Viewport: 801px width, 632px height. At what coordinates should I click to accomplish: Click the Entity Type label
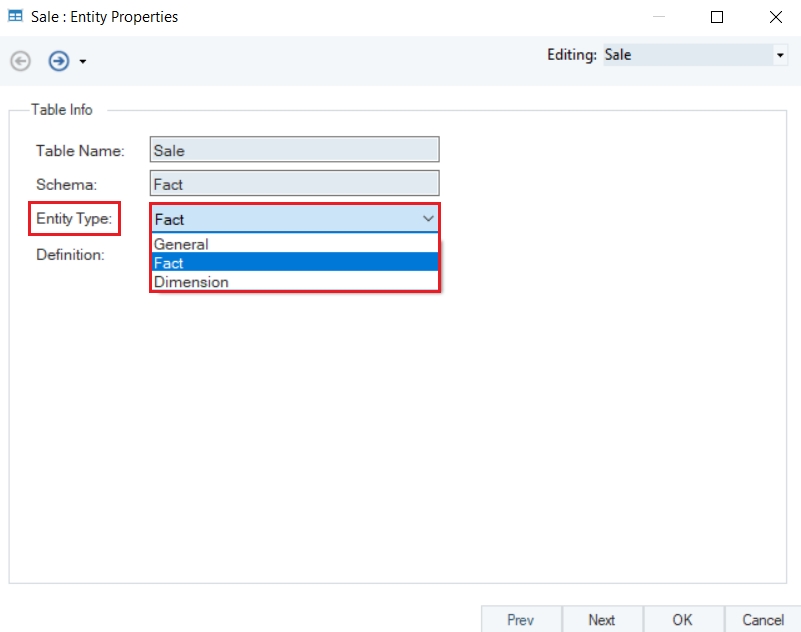coord(74,219)
